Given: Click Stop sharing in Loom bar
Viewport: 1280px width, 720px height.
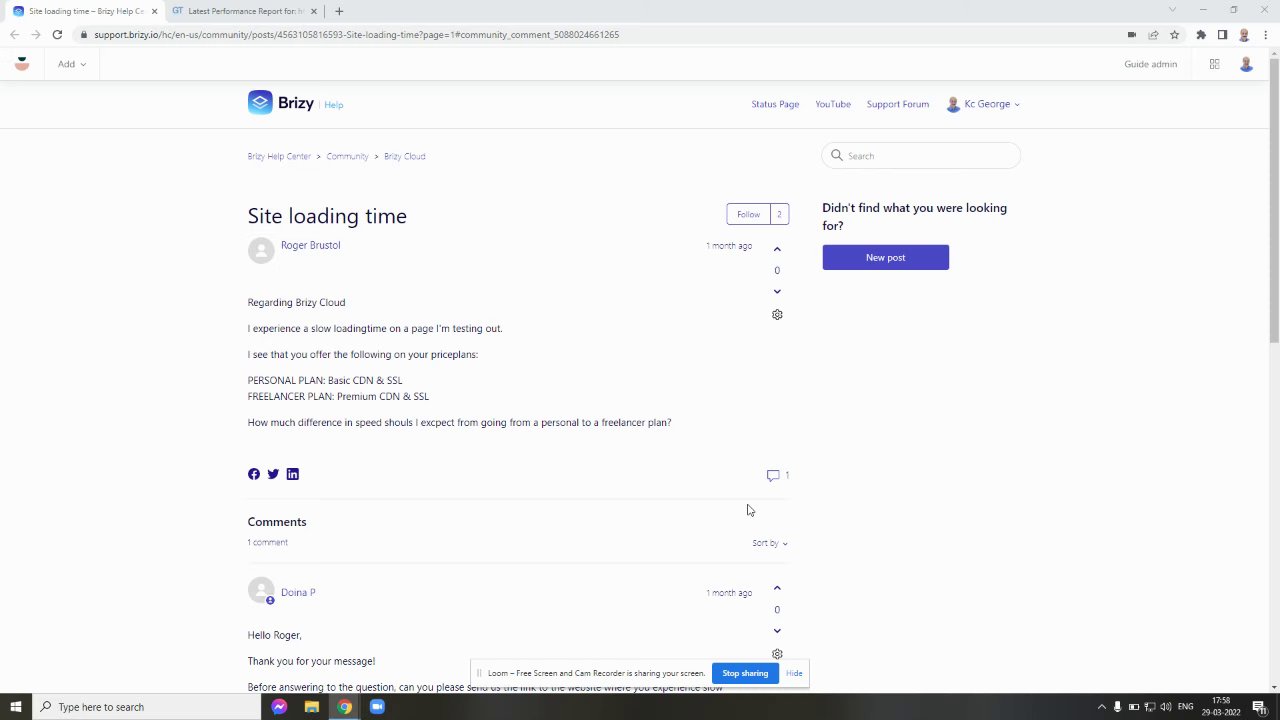Looking at the screenshot, I should (x=745, y=673).
